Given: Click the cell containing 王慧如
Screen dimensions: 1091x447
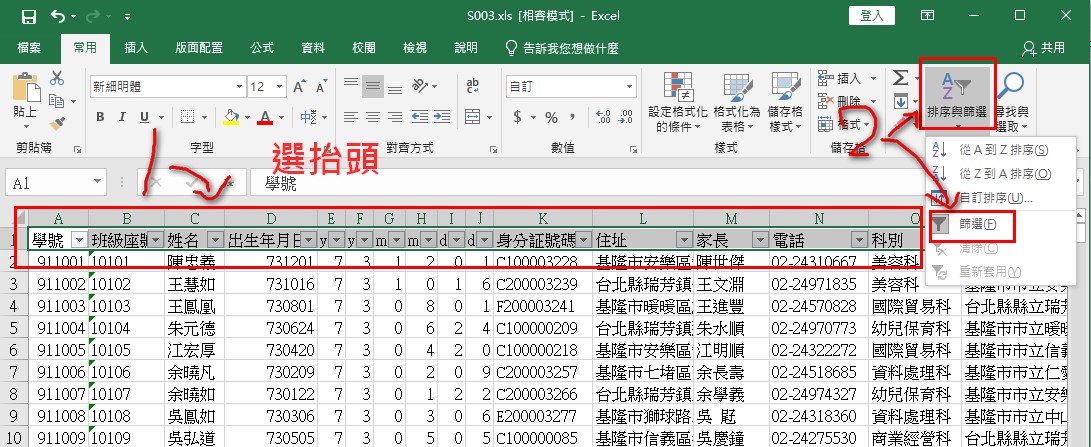Looking at the screenshot, I should 195,285.
